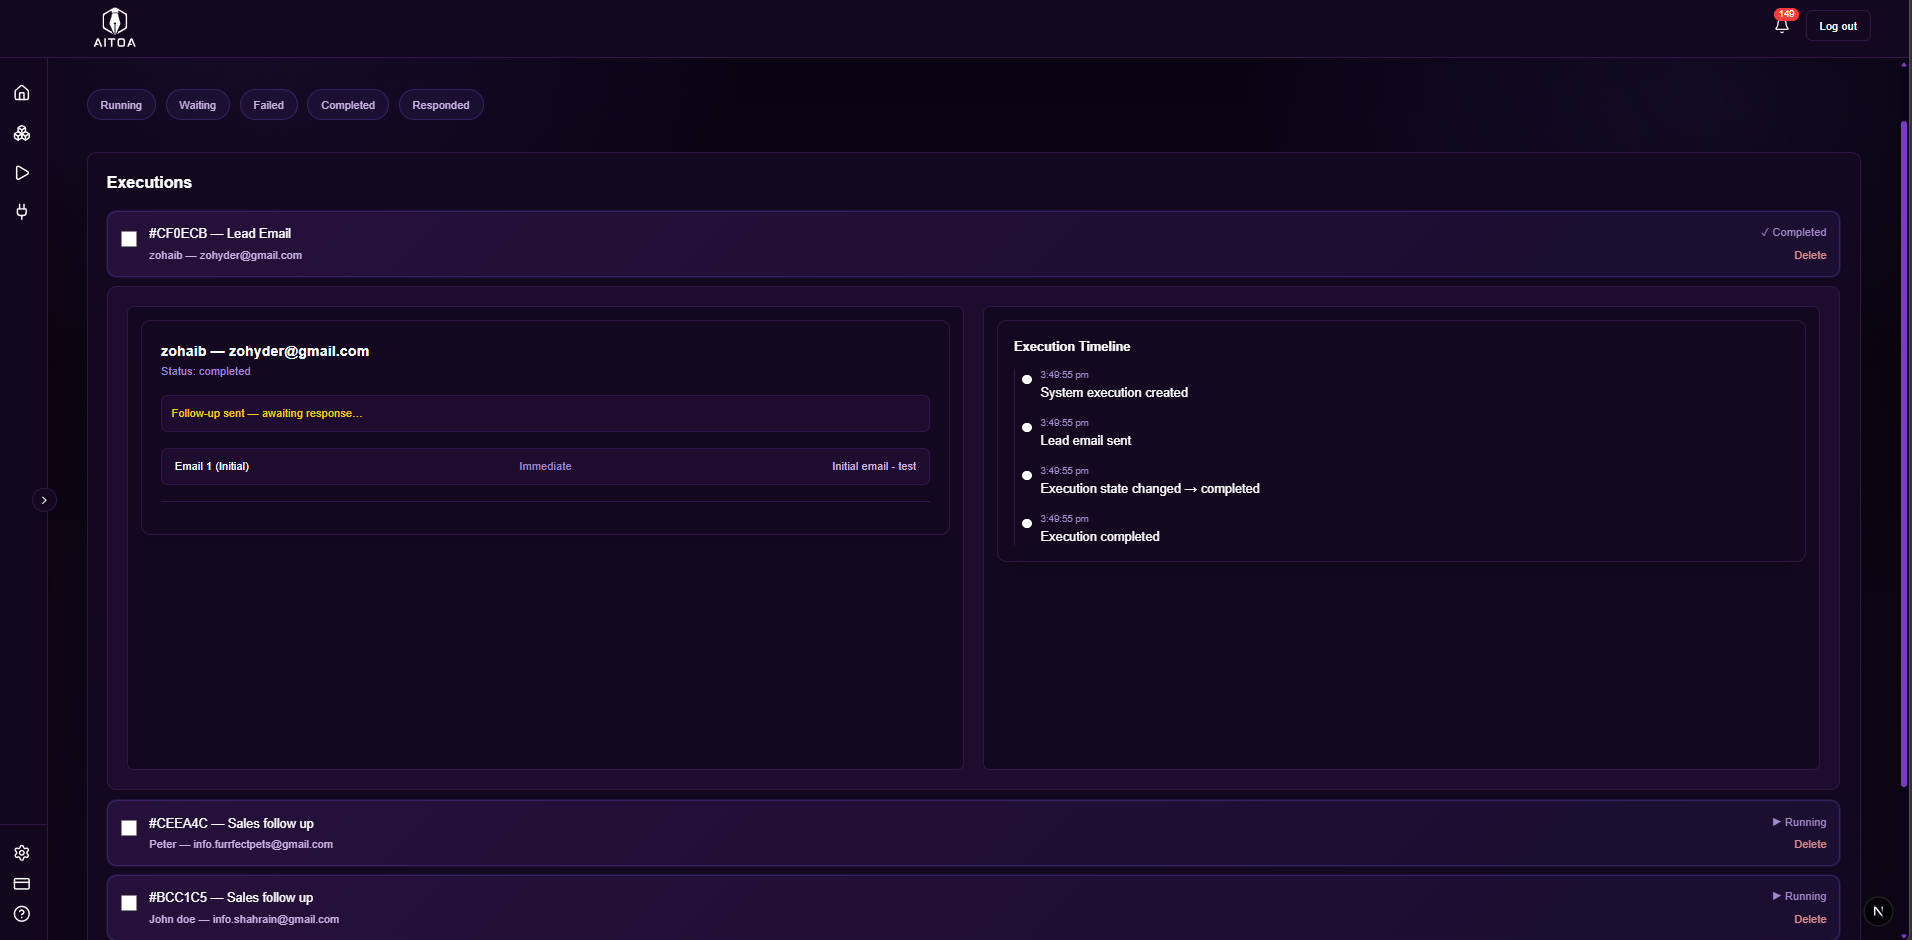
Task: Click the workflows cluster icon in sidebar
Action: tap(22, 133)
